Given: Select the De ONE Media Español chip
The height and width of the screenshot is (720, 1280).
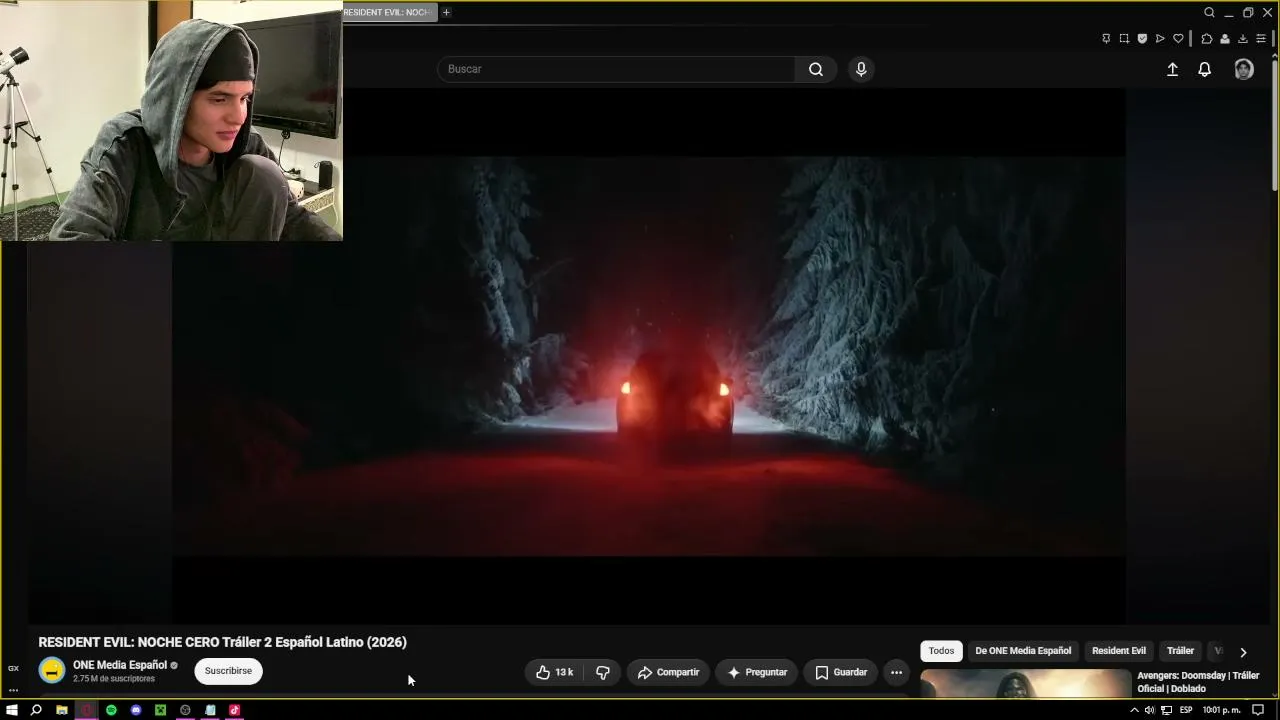Looking at the screenshot, I should (x=1023, y=651).
